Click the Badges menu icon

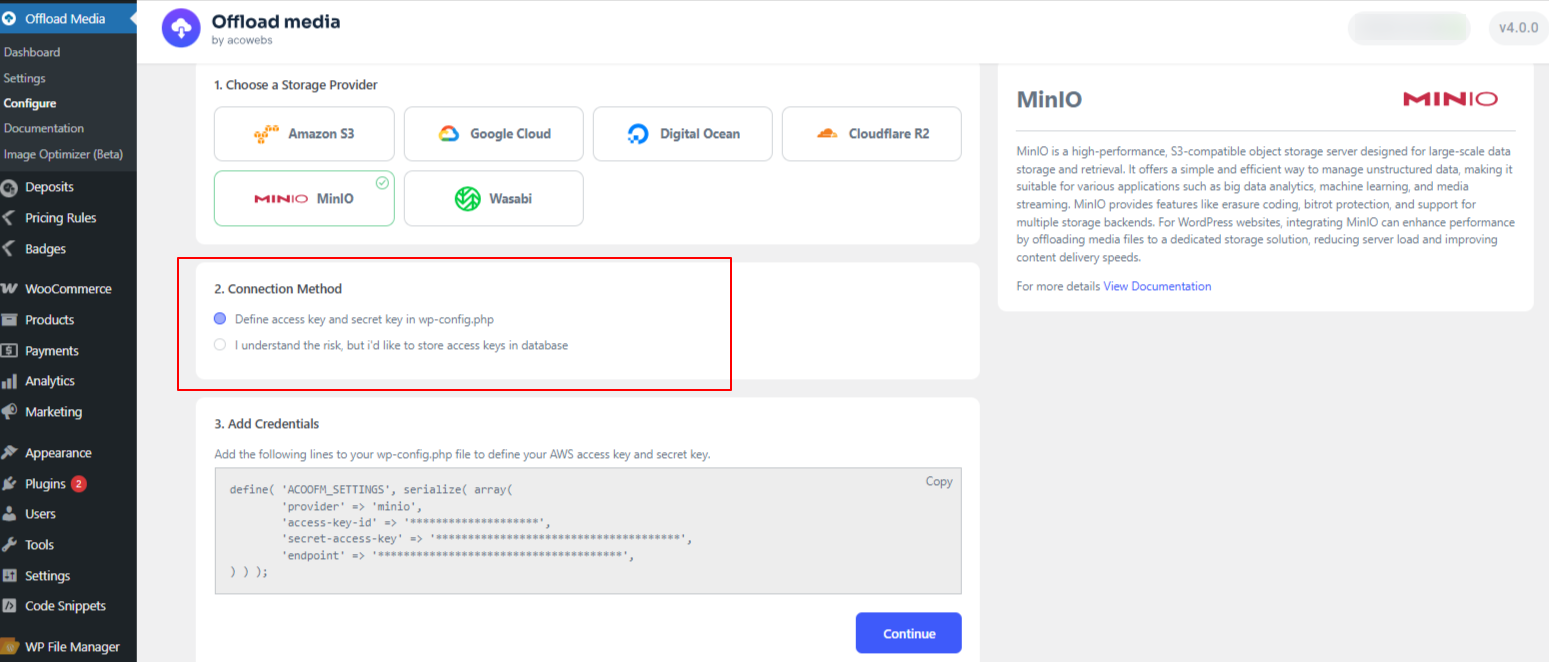click(x=10, y=249)
